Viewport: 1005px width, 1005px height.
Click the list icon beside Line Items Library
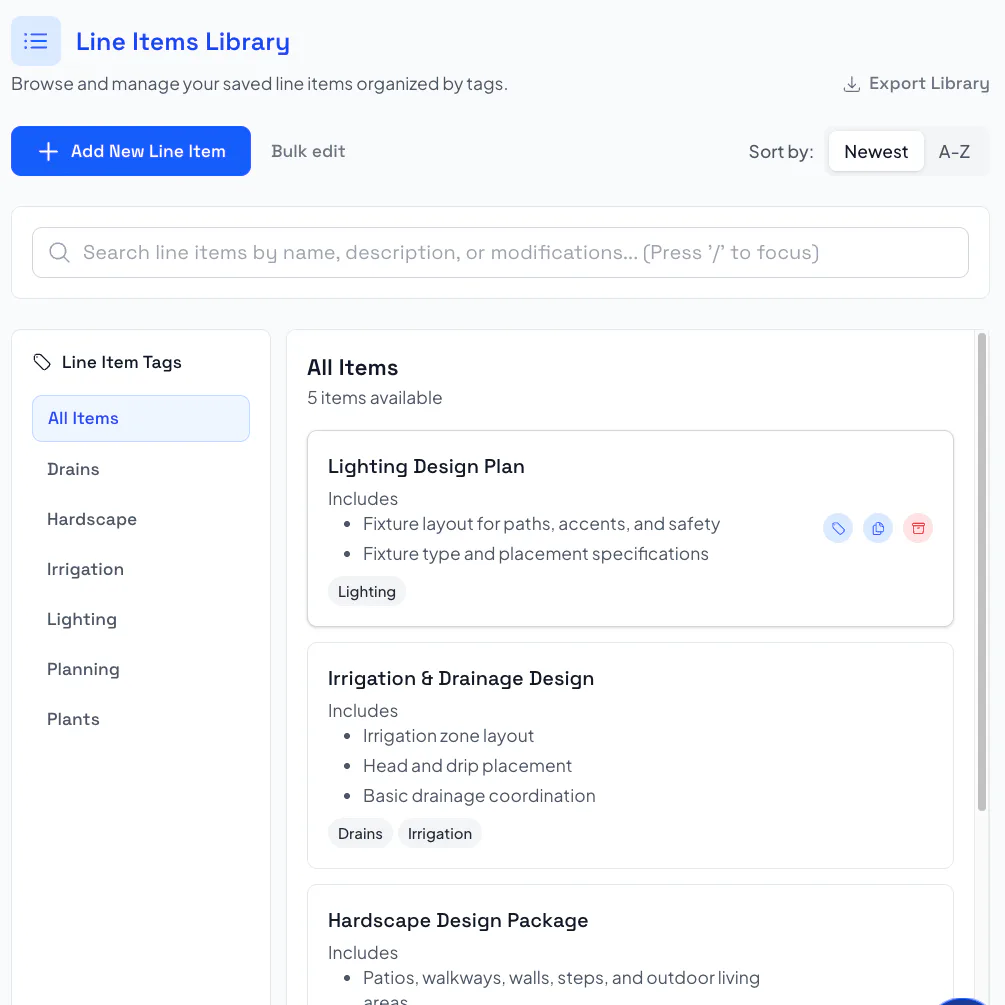coord(36,41)
